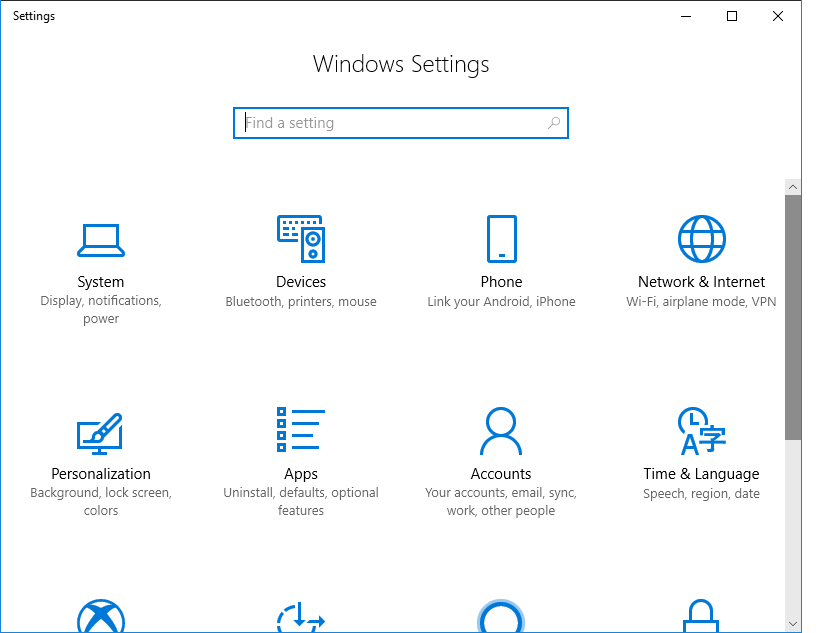Click the vertical scrollbar thumb

[x=793, y=318]
